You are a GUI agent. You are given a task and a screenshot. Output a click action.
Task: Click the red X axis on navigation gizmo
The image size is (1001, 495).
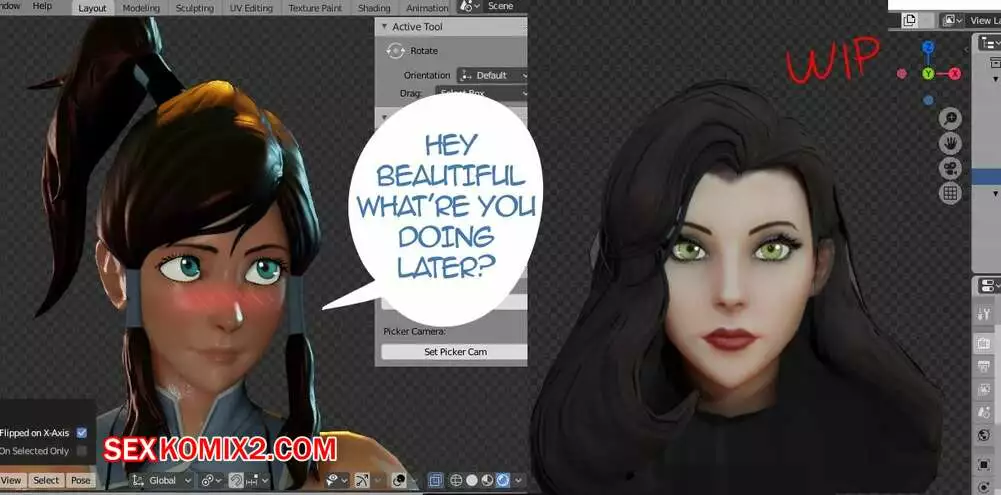(x=956, y=74)
